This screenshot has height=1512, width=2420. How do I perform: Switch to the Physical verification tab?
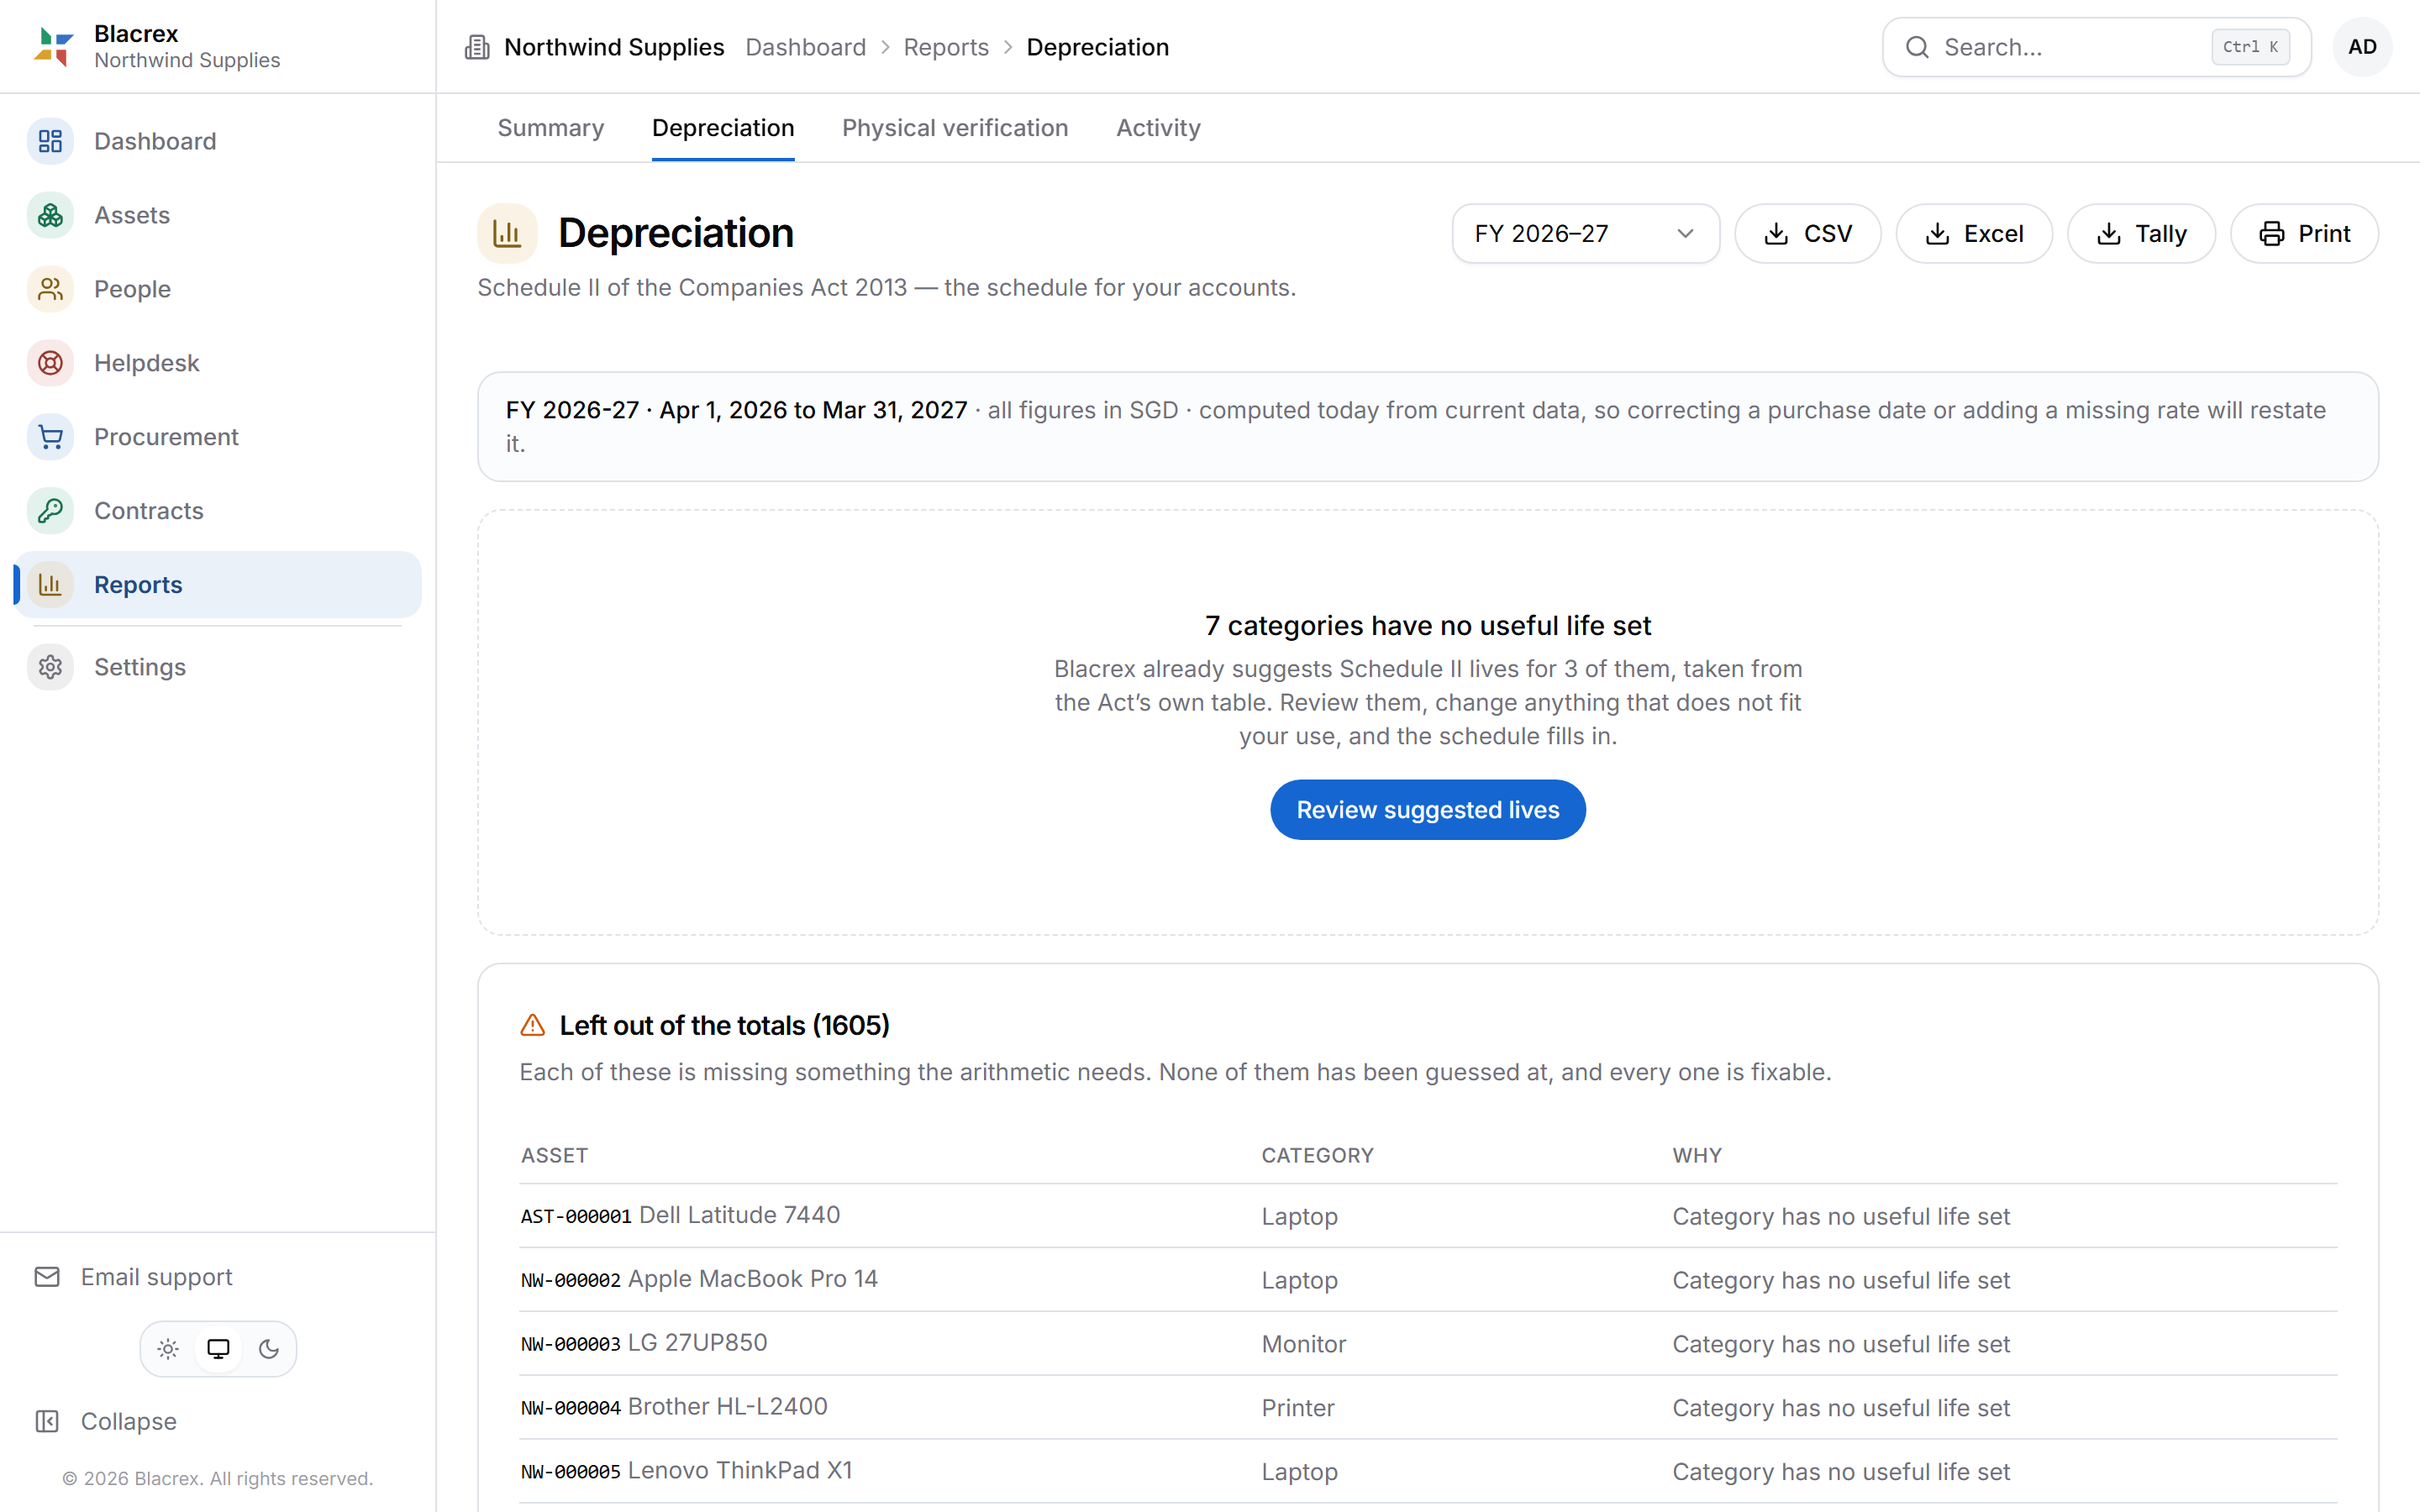click(955, 128)
